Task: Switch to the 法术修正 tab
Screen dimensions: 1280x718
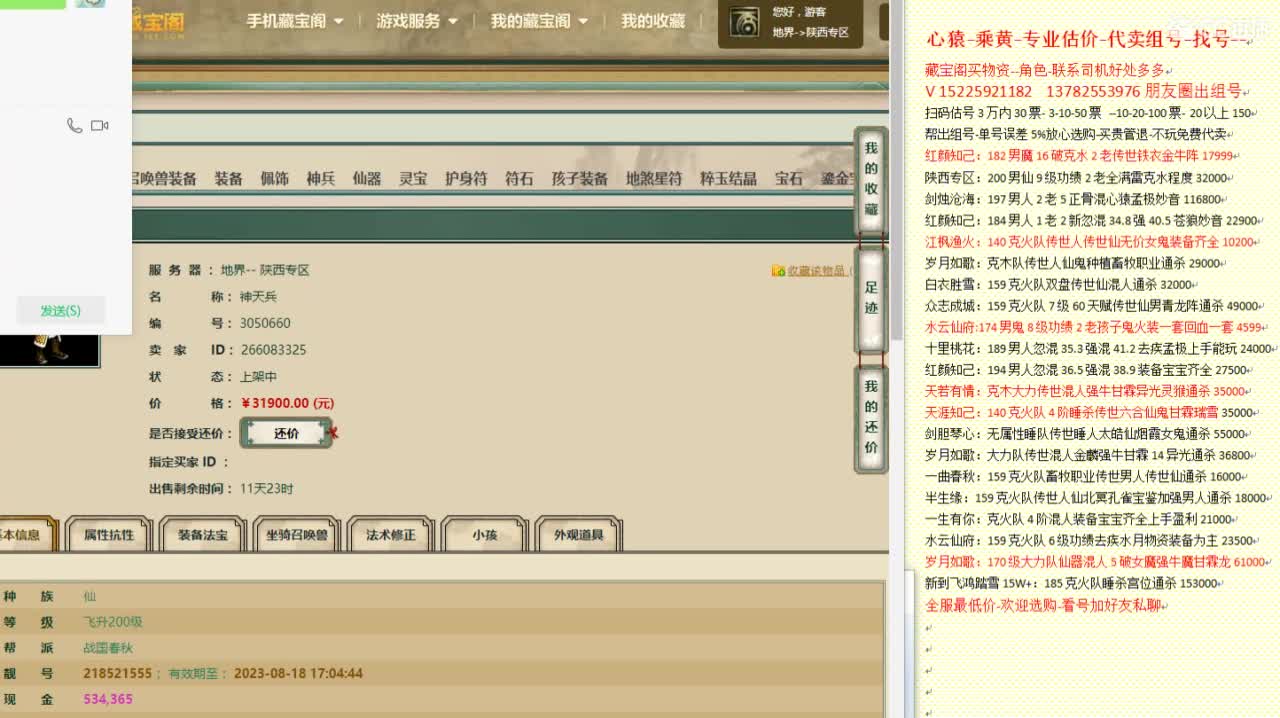Action: (390, 535)
